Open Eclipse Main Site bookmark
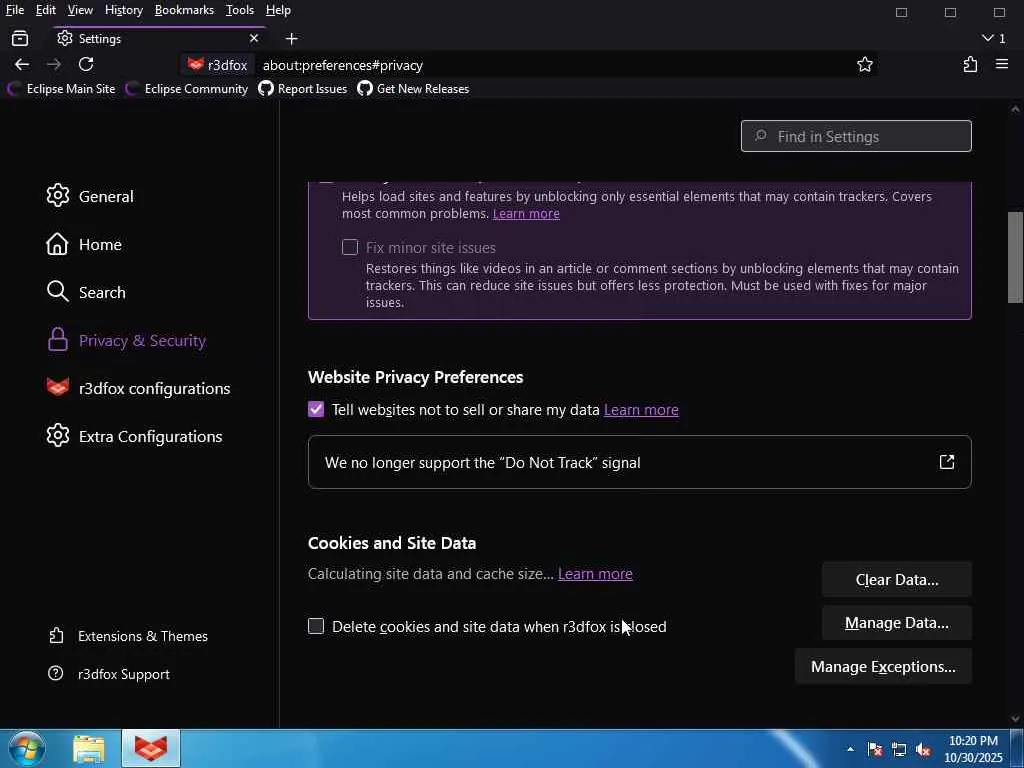 click(x=61, y=89)
